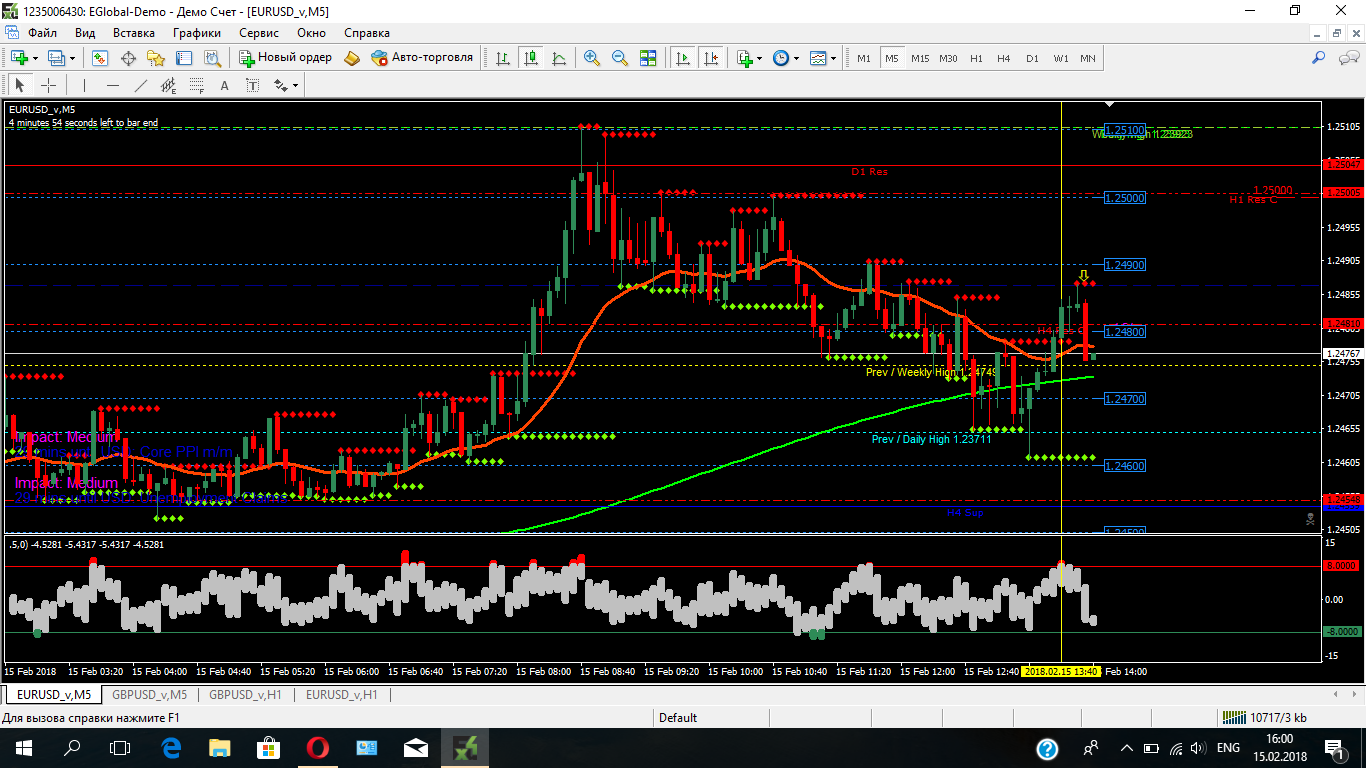Zoom in on the chart
This screenshot has width=1366, height=768.
(592, 58)
